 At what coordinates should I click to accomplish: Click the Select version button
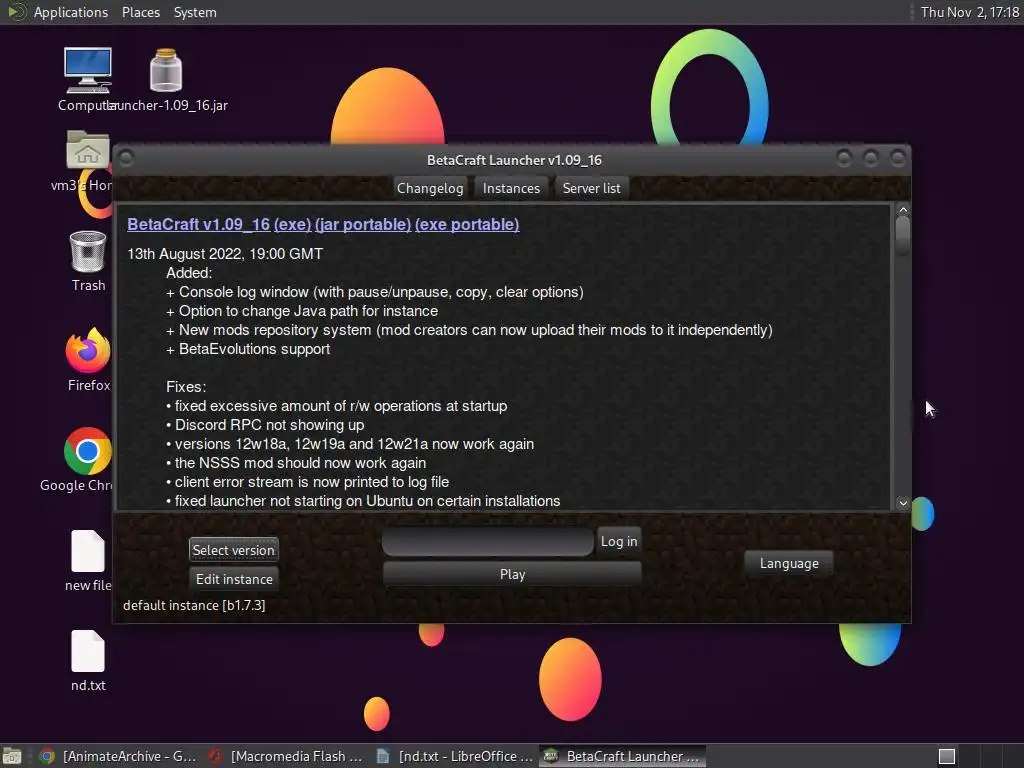[x=234, y=550]
